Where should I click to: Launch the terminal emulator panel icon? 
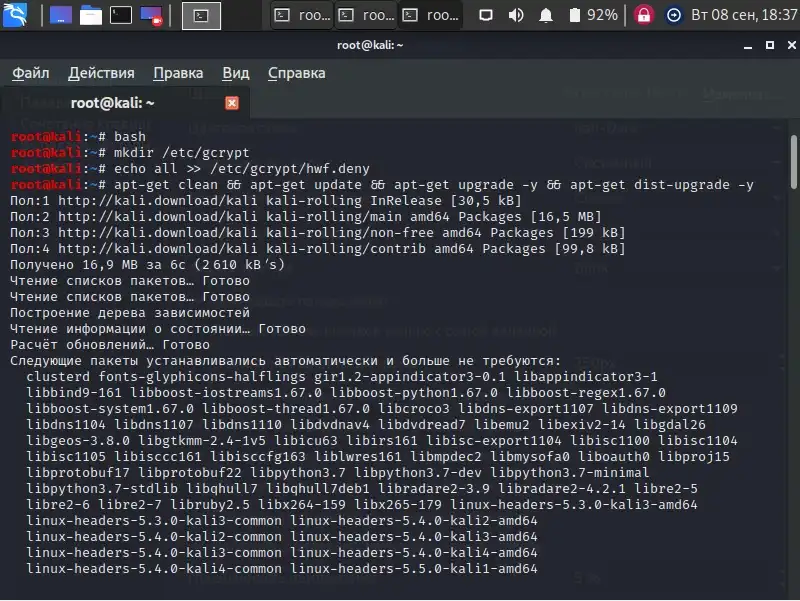121,15
